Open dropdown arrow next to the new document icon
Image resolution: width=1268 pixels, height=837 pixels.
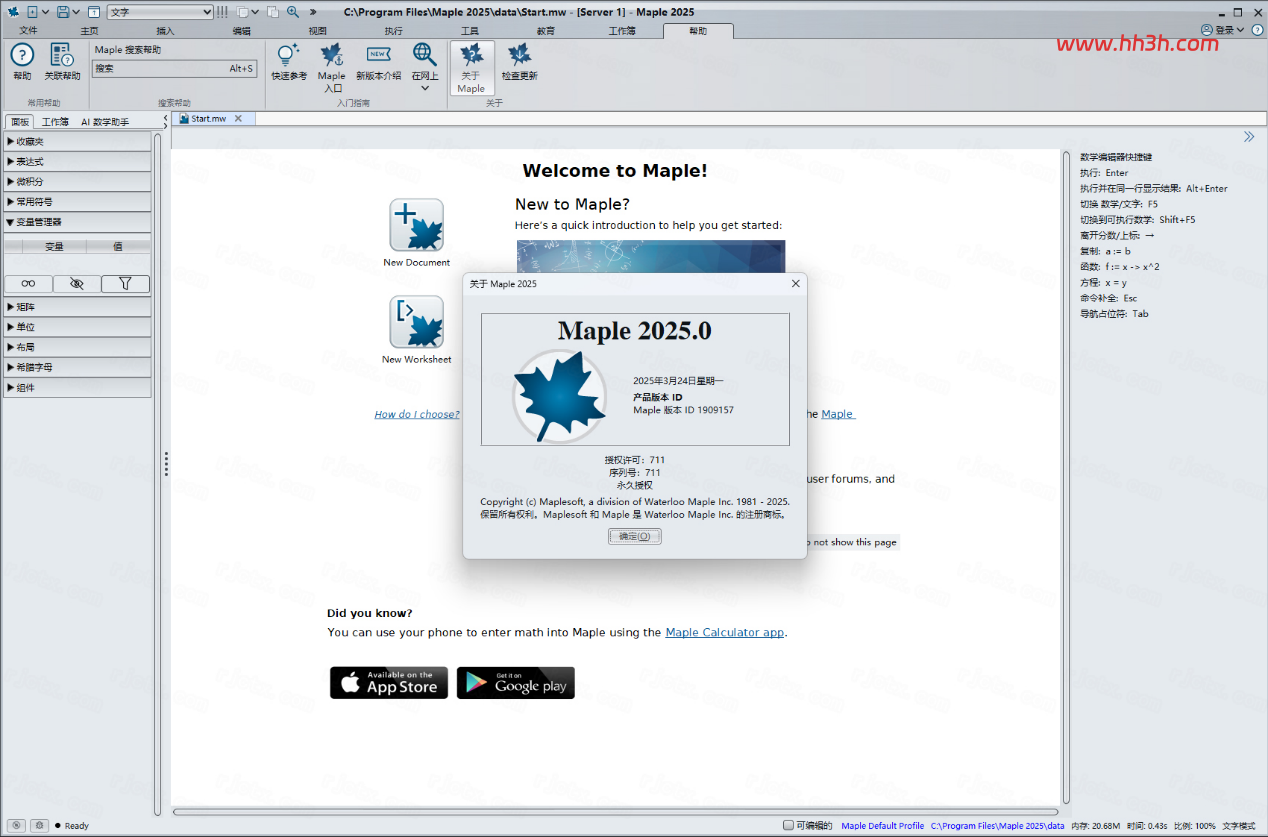pyautogui.click(x=46, y=12)
